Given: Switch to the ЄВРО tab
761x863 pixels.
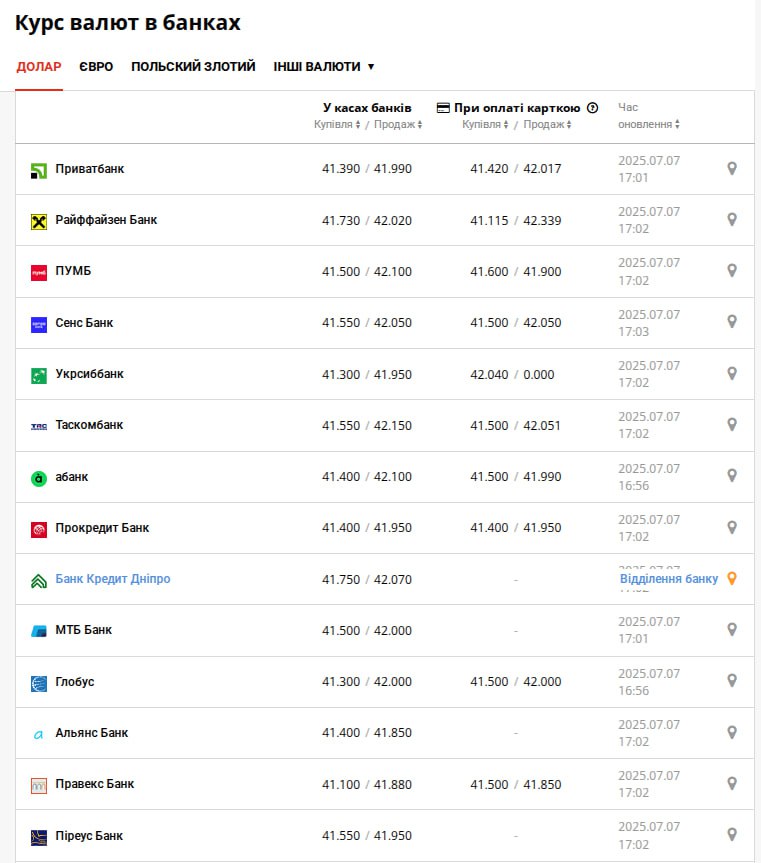Looking at the screenshot, I should [96, 67].
